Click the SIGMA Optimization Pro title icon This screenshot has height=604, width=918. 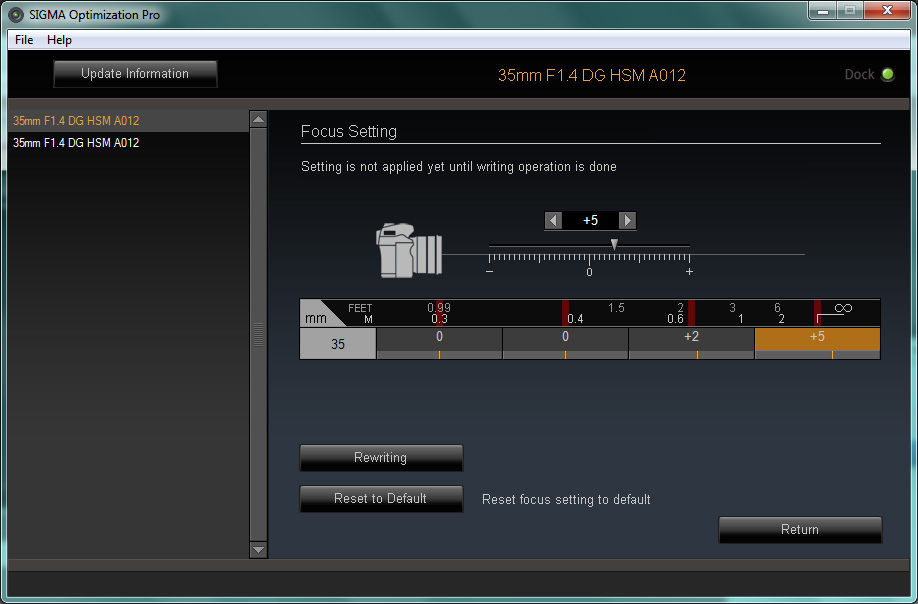[16, 15]
